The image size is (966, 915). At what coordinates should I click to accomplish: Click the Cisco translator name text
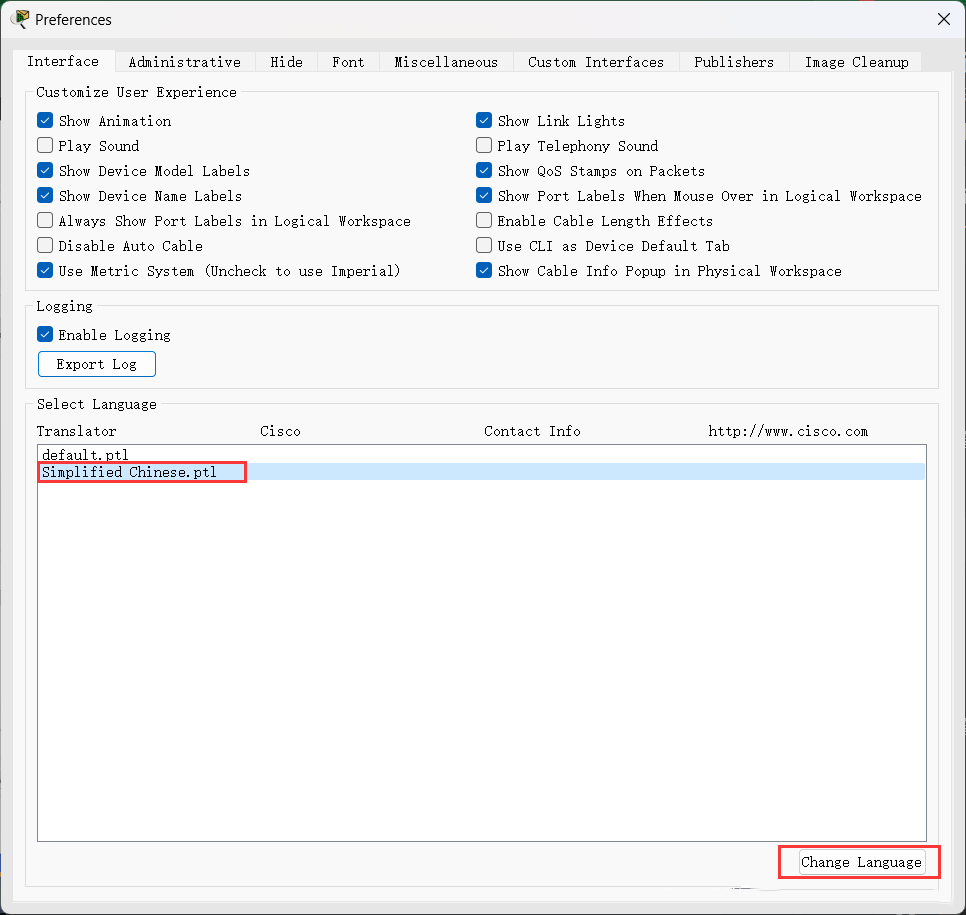(x=280, y=431)
